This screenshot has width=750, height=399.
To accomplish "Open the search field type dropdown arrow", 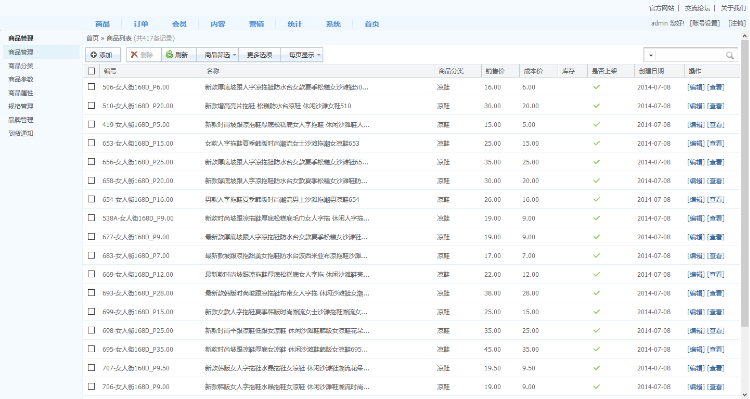I will pos(651,55).
